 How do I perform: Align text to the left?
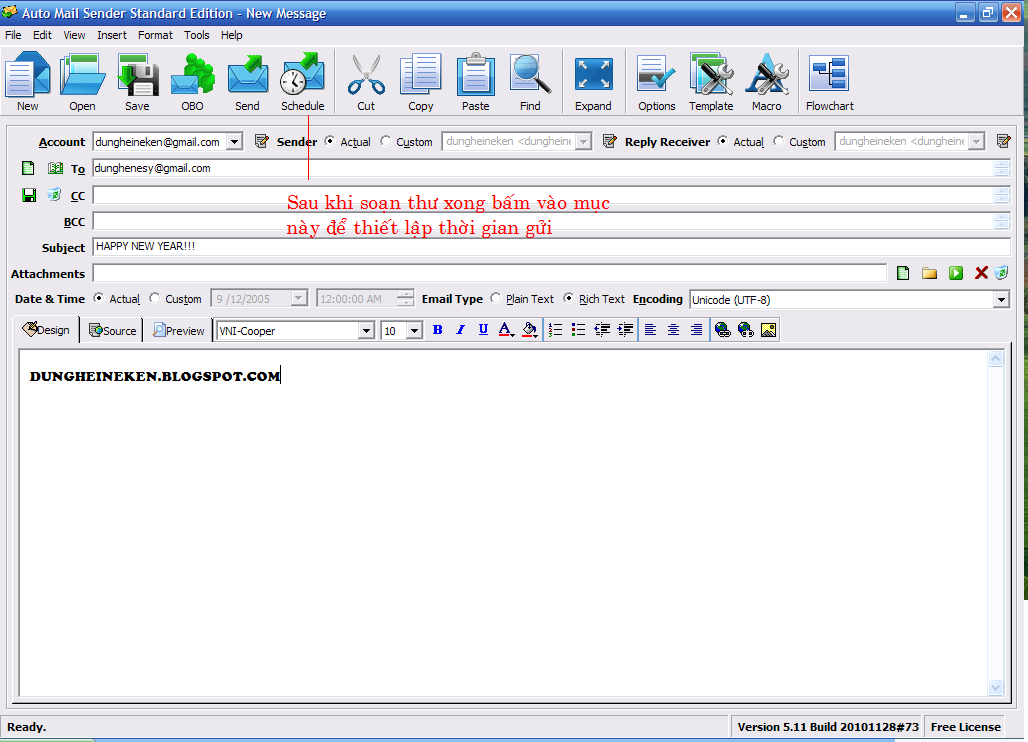[x=650, y=330]
